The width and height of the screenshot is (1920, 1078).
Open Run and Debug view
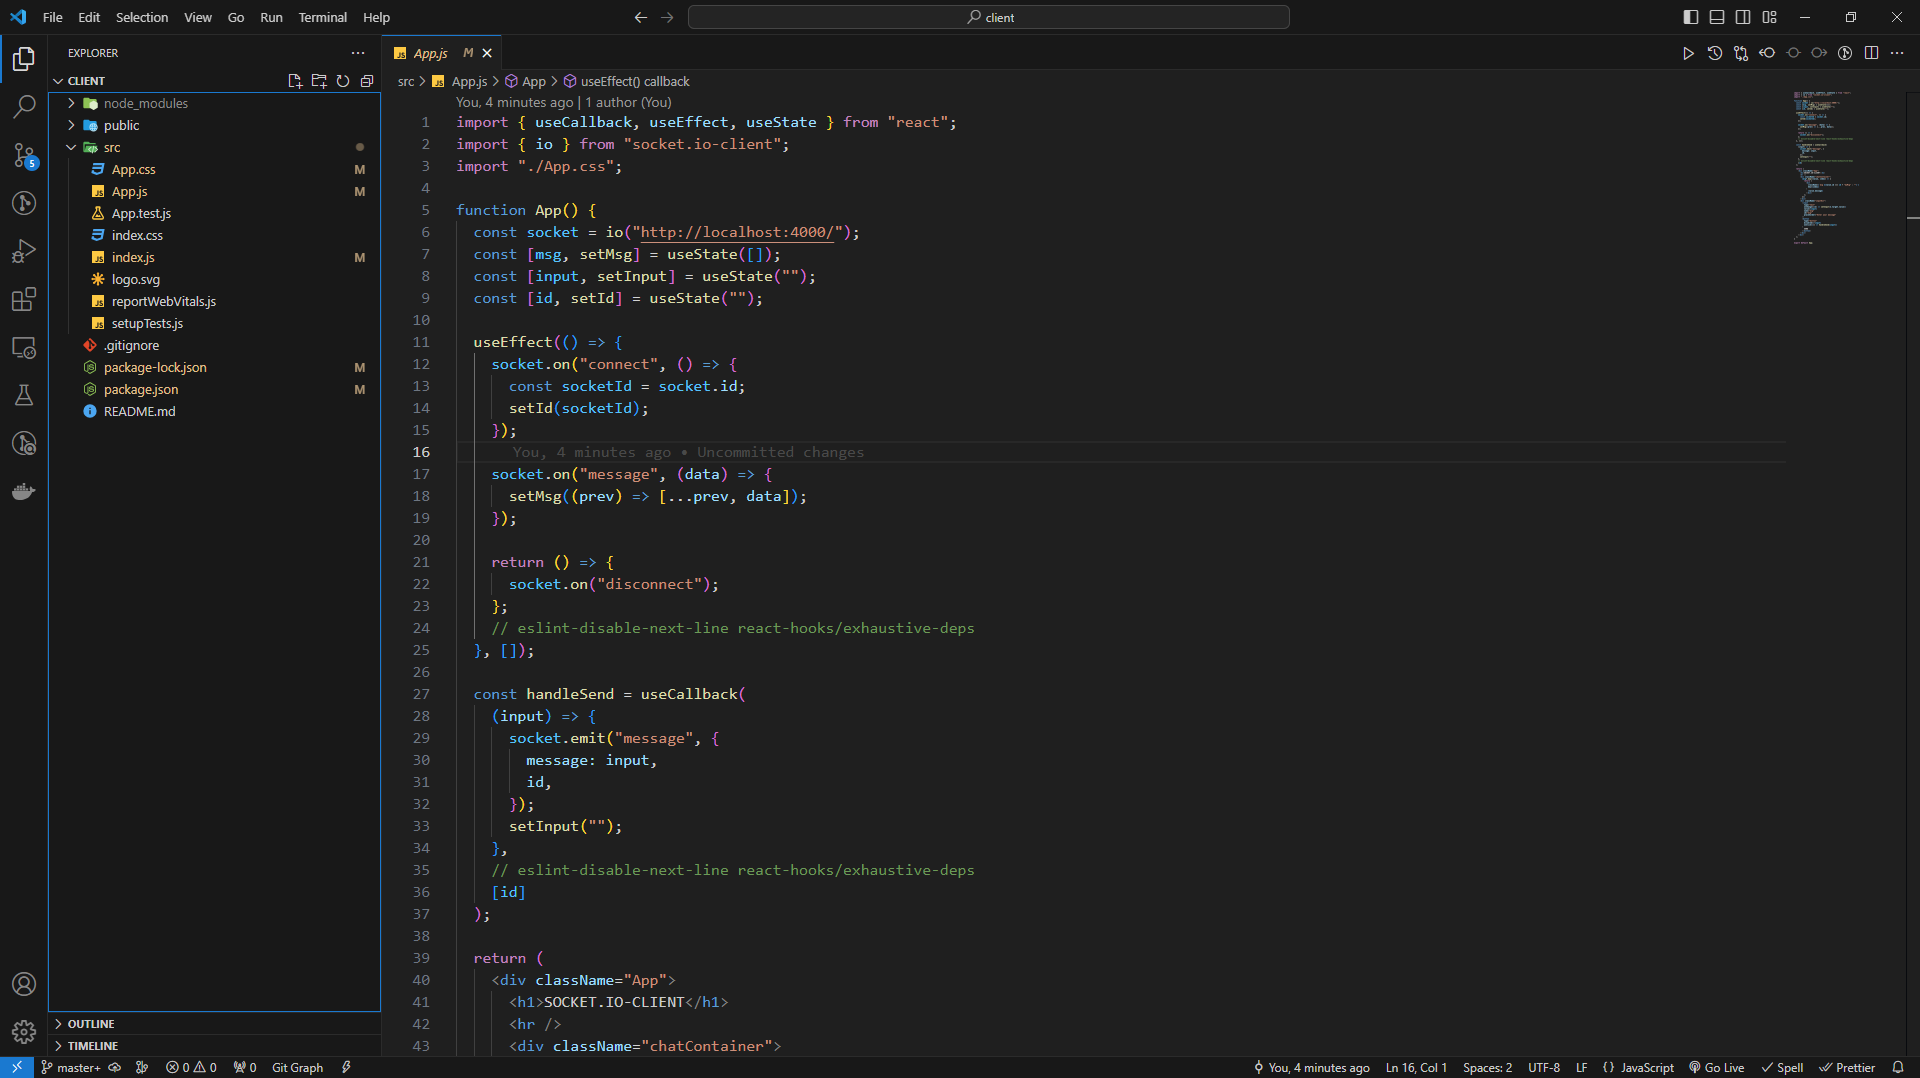click(24, 251)
